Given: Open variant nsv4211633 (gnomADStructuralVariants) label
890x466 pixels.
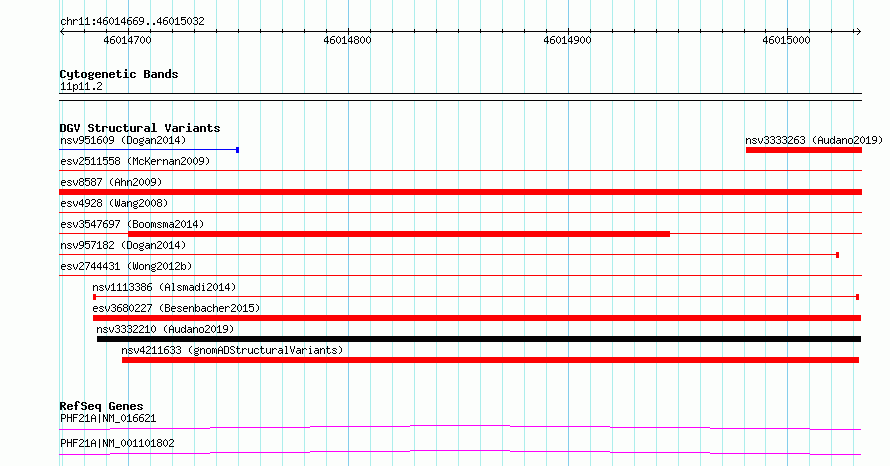Looking at the screenshot, I should (232, 350).
